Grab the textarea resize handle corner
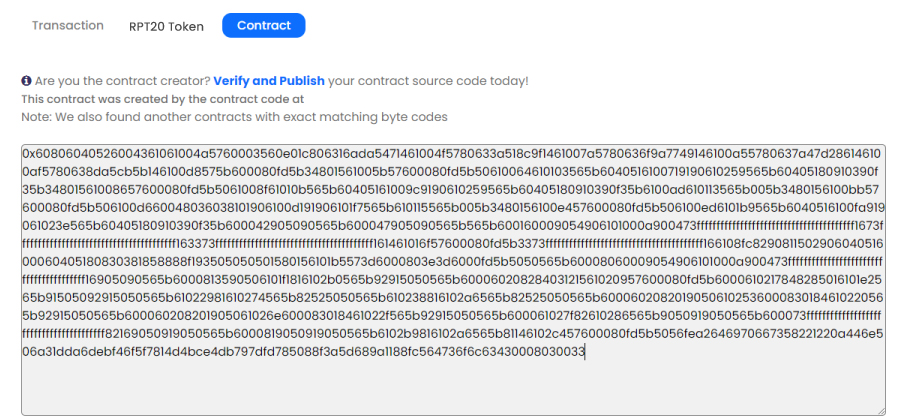This screenshot has width=904, height=420. (880, 410)
